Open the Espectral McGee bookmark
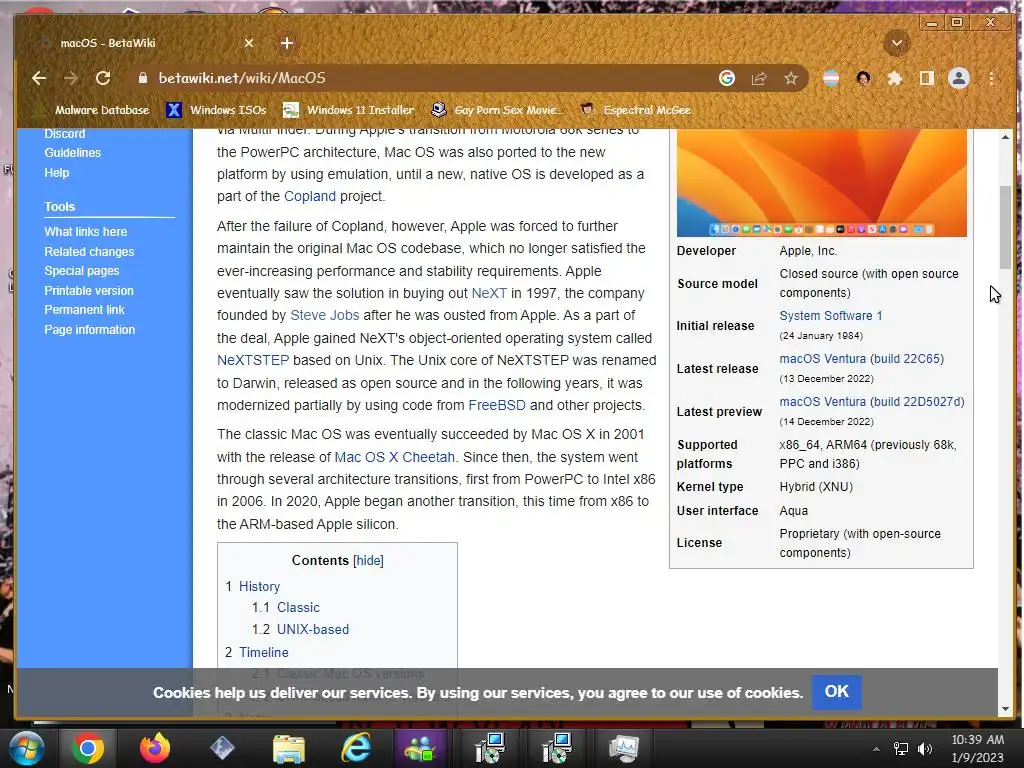 click(635, 110)
